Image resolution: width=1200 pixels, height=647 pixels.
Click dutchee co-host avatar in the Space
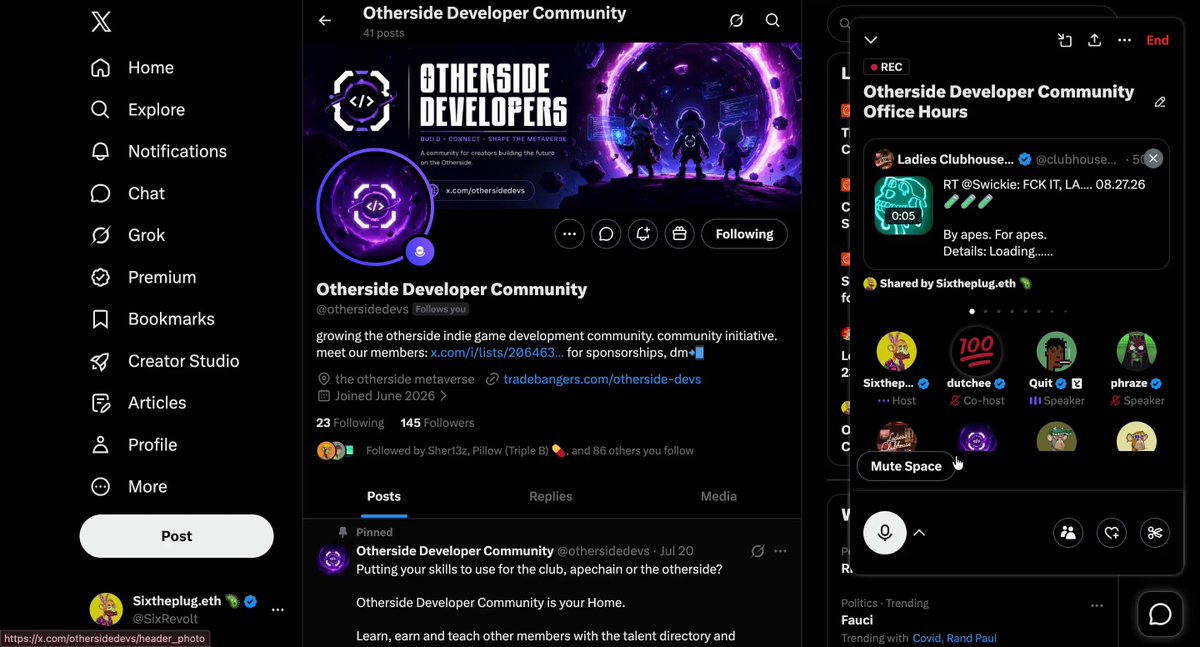tap(977, 351)
